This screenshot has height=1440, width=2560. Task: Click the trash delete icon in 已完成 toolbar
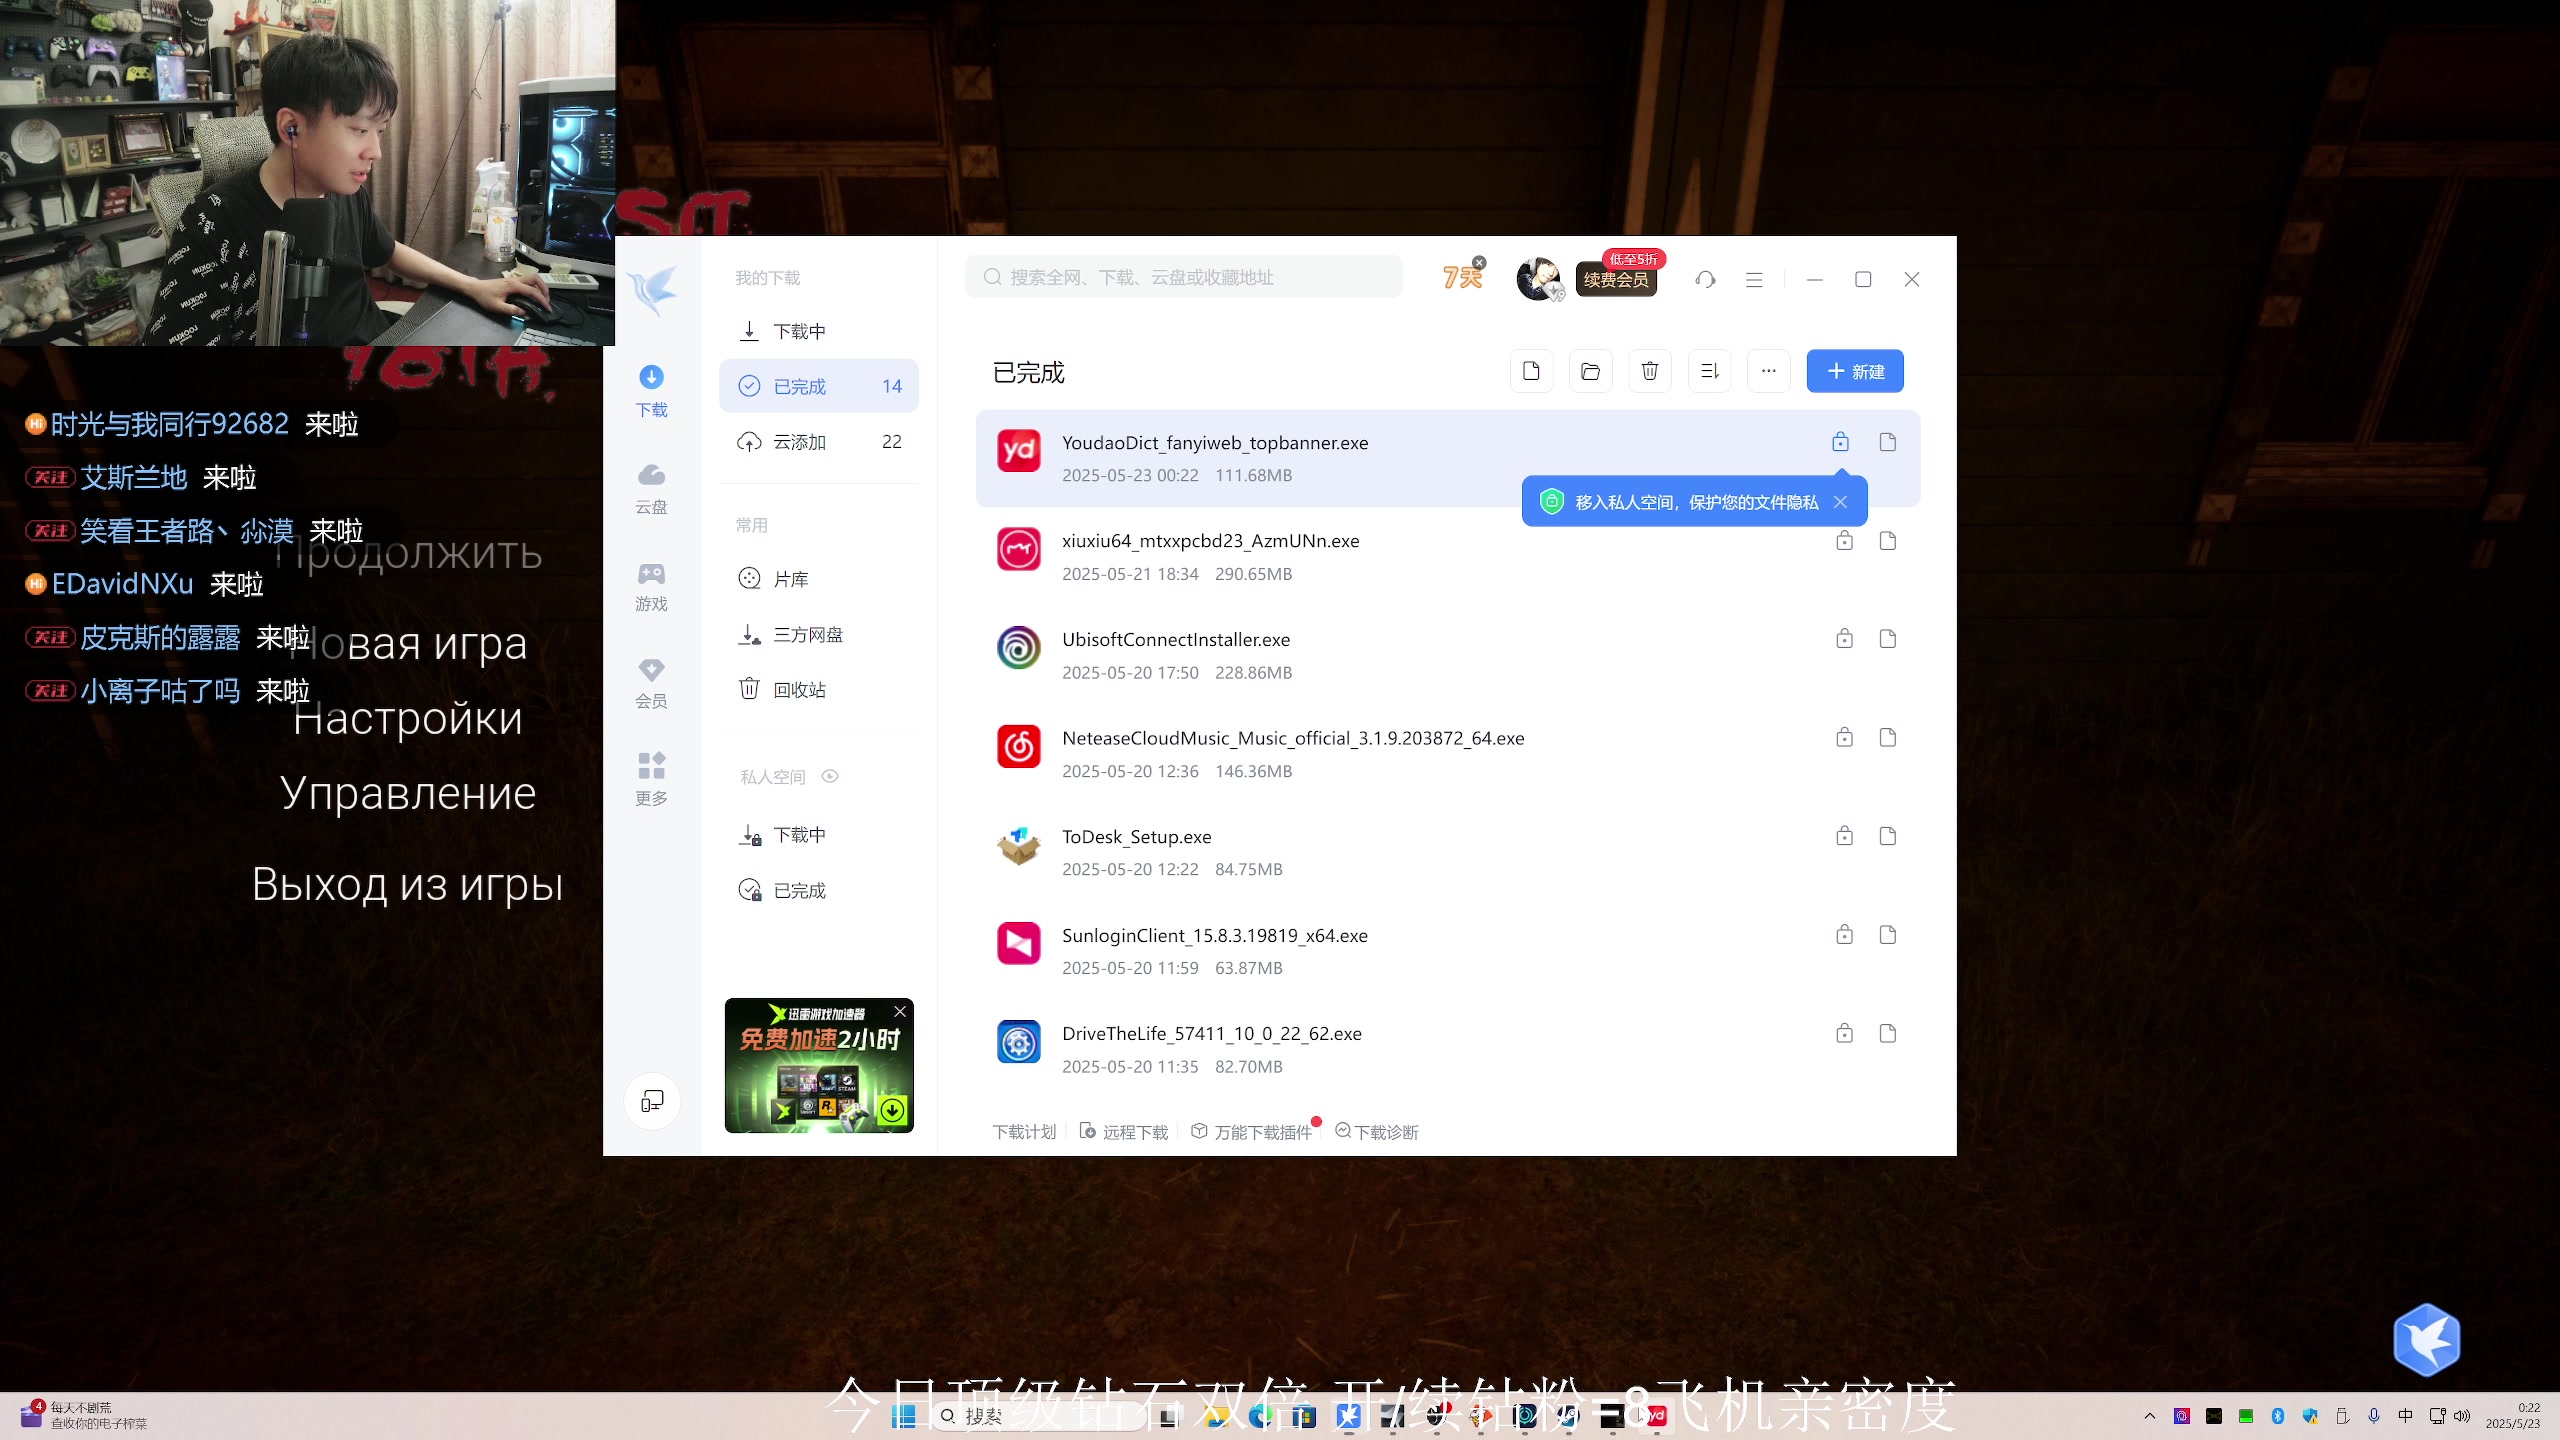pos(1650,372)
